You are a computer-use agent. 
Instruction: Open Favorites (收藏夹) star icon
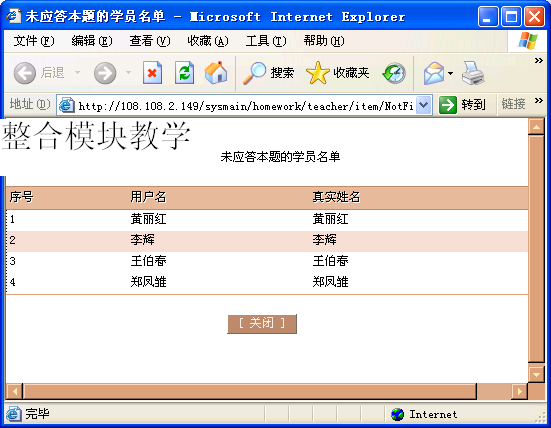[x=317, y=73]
